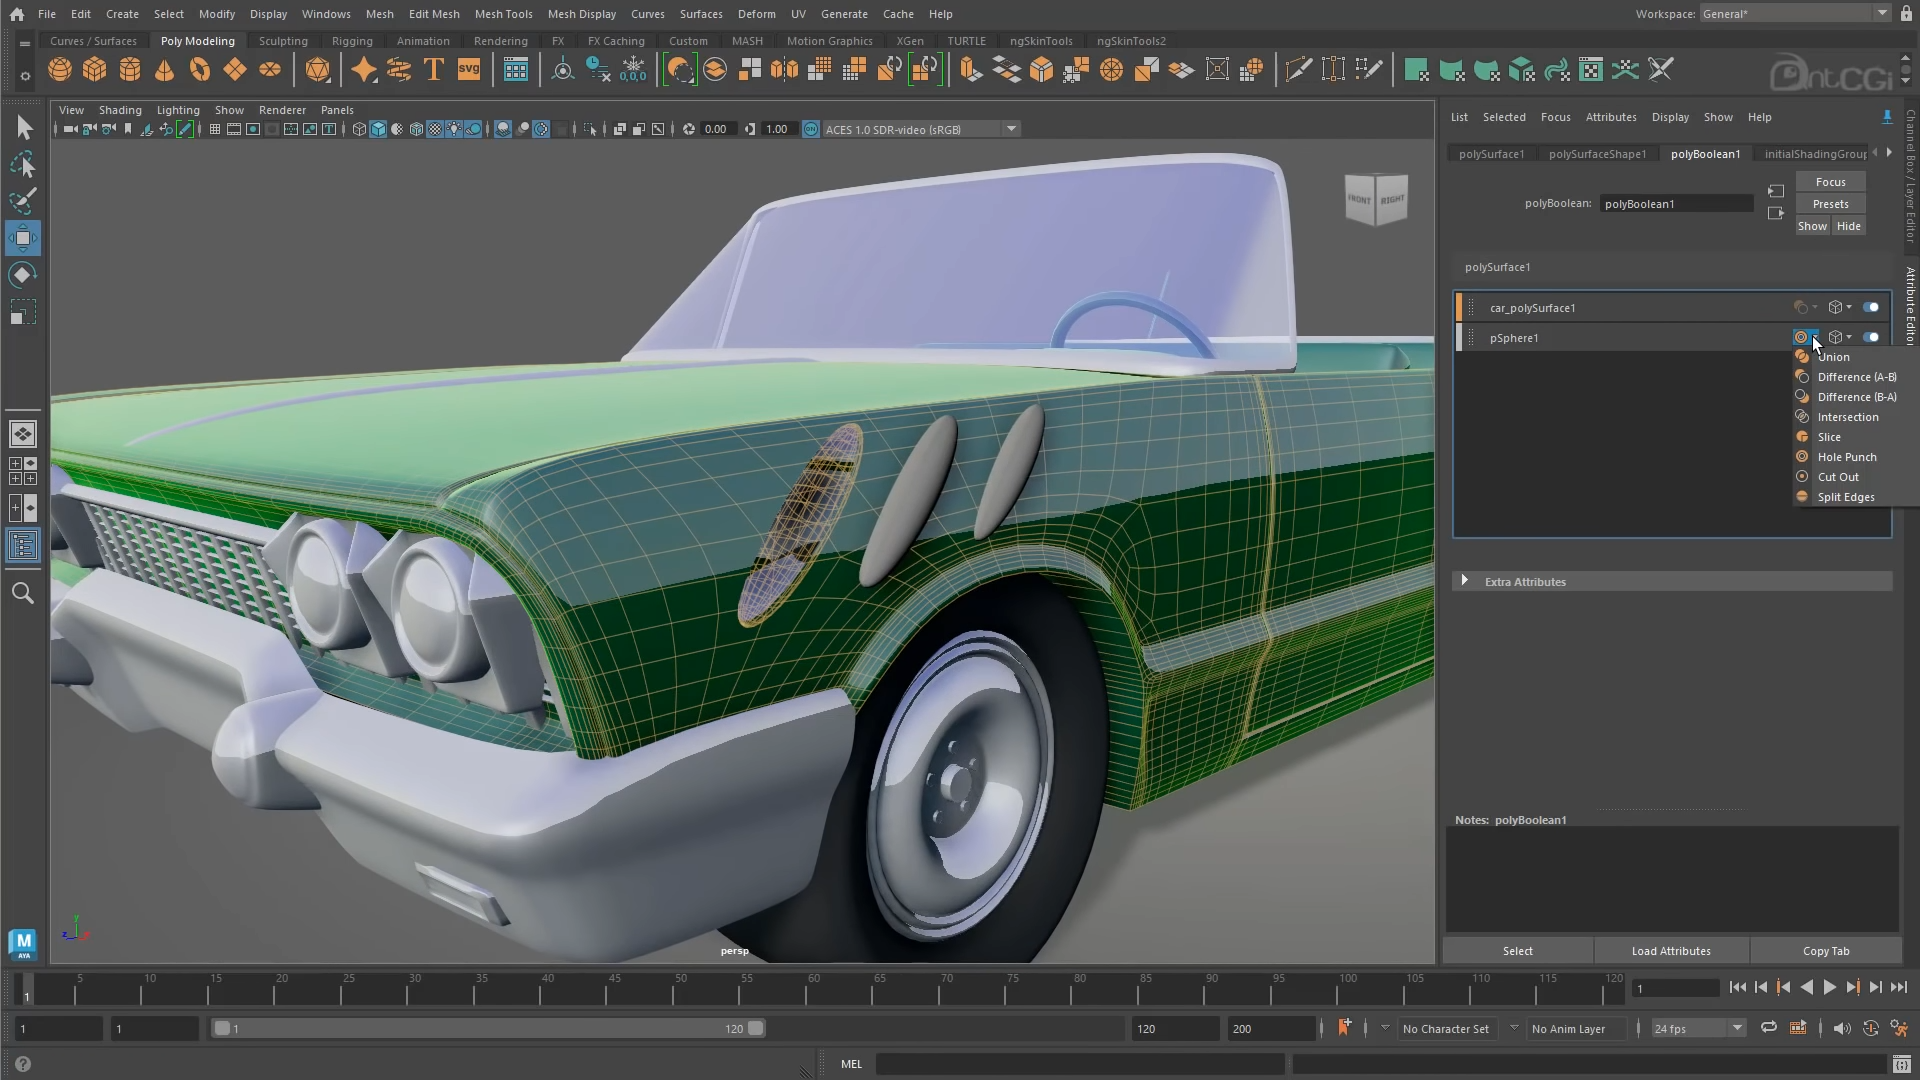Image resolution: width=1920 pixels, height=1080 pixels.
Task: Switch to the Sculpting shelf tab
Action: (283, 41)
